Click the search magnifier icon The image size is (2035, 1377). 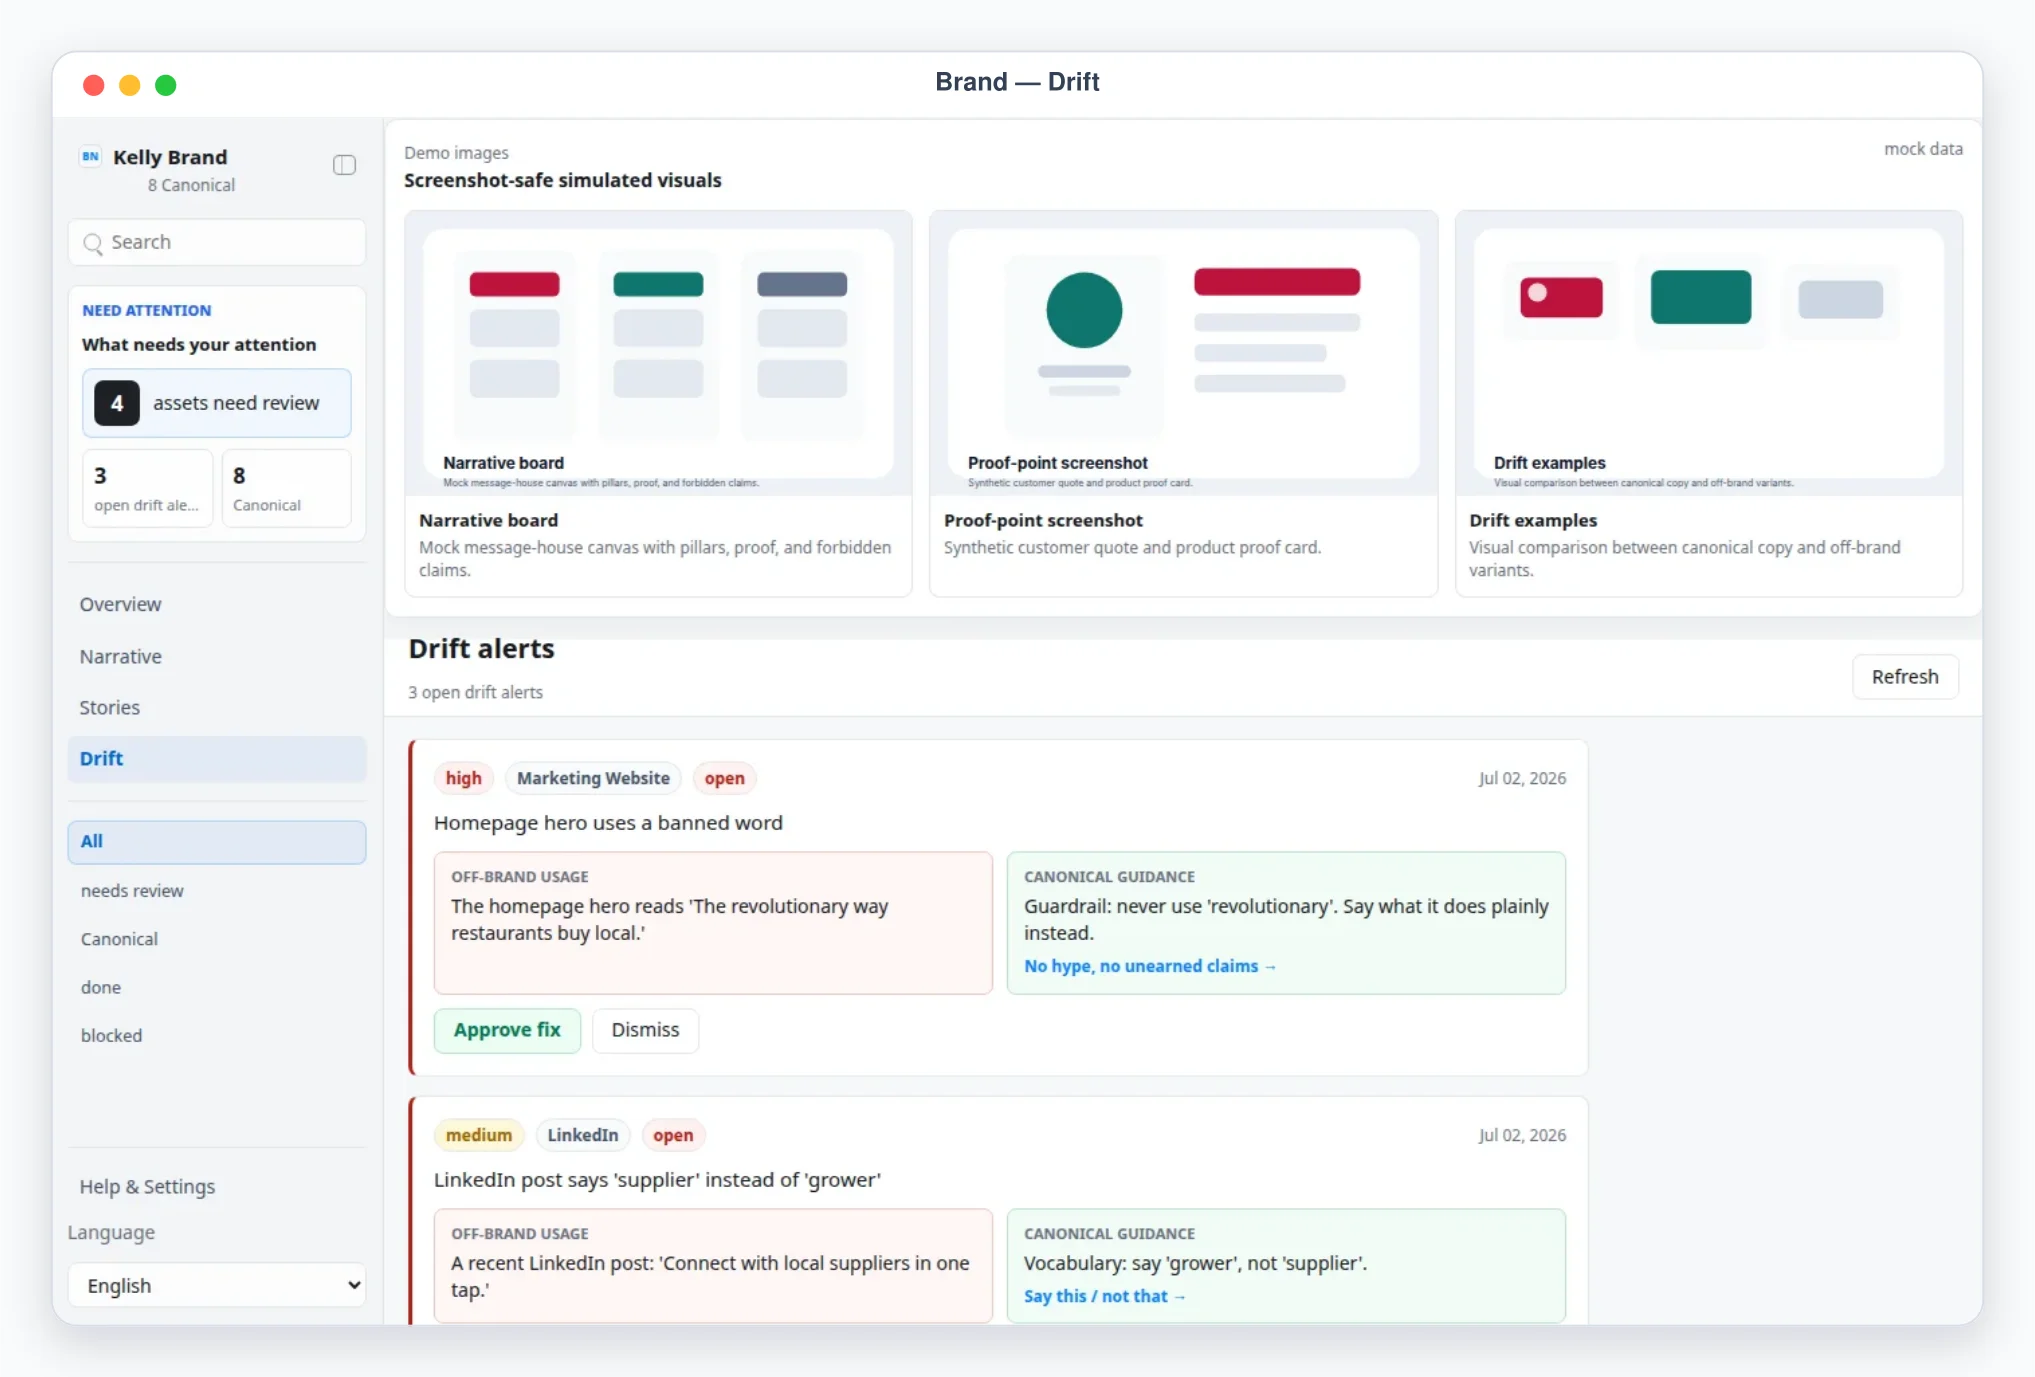(x=93, y=243)
